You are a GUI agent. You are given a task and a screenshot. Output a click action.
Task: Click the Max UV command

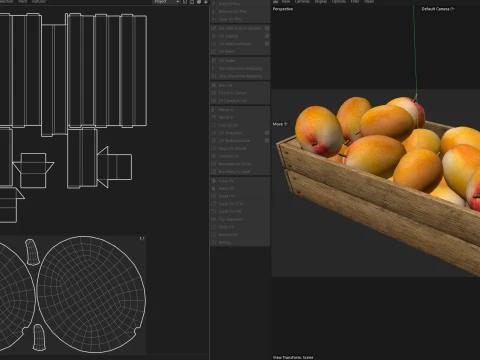tap(240, 85)
